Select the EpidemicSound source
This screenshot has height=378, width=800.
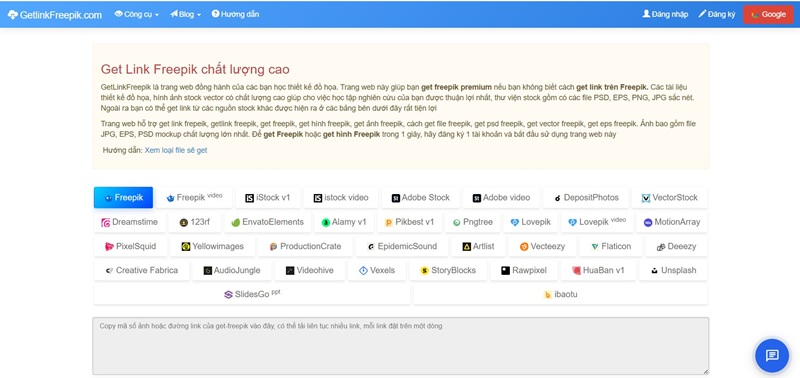[x=402, y=246]
